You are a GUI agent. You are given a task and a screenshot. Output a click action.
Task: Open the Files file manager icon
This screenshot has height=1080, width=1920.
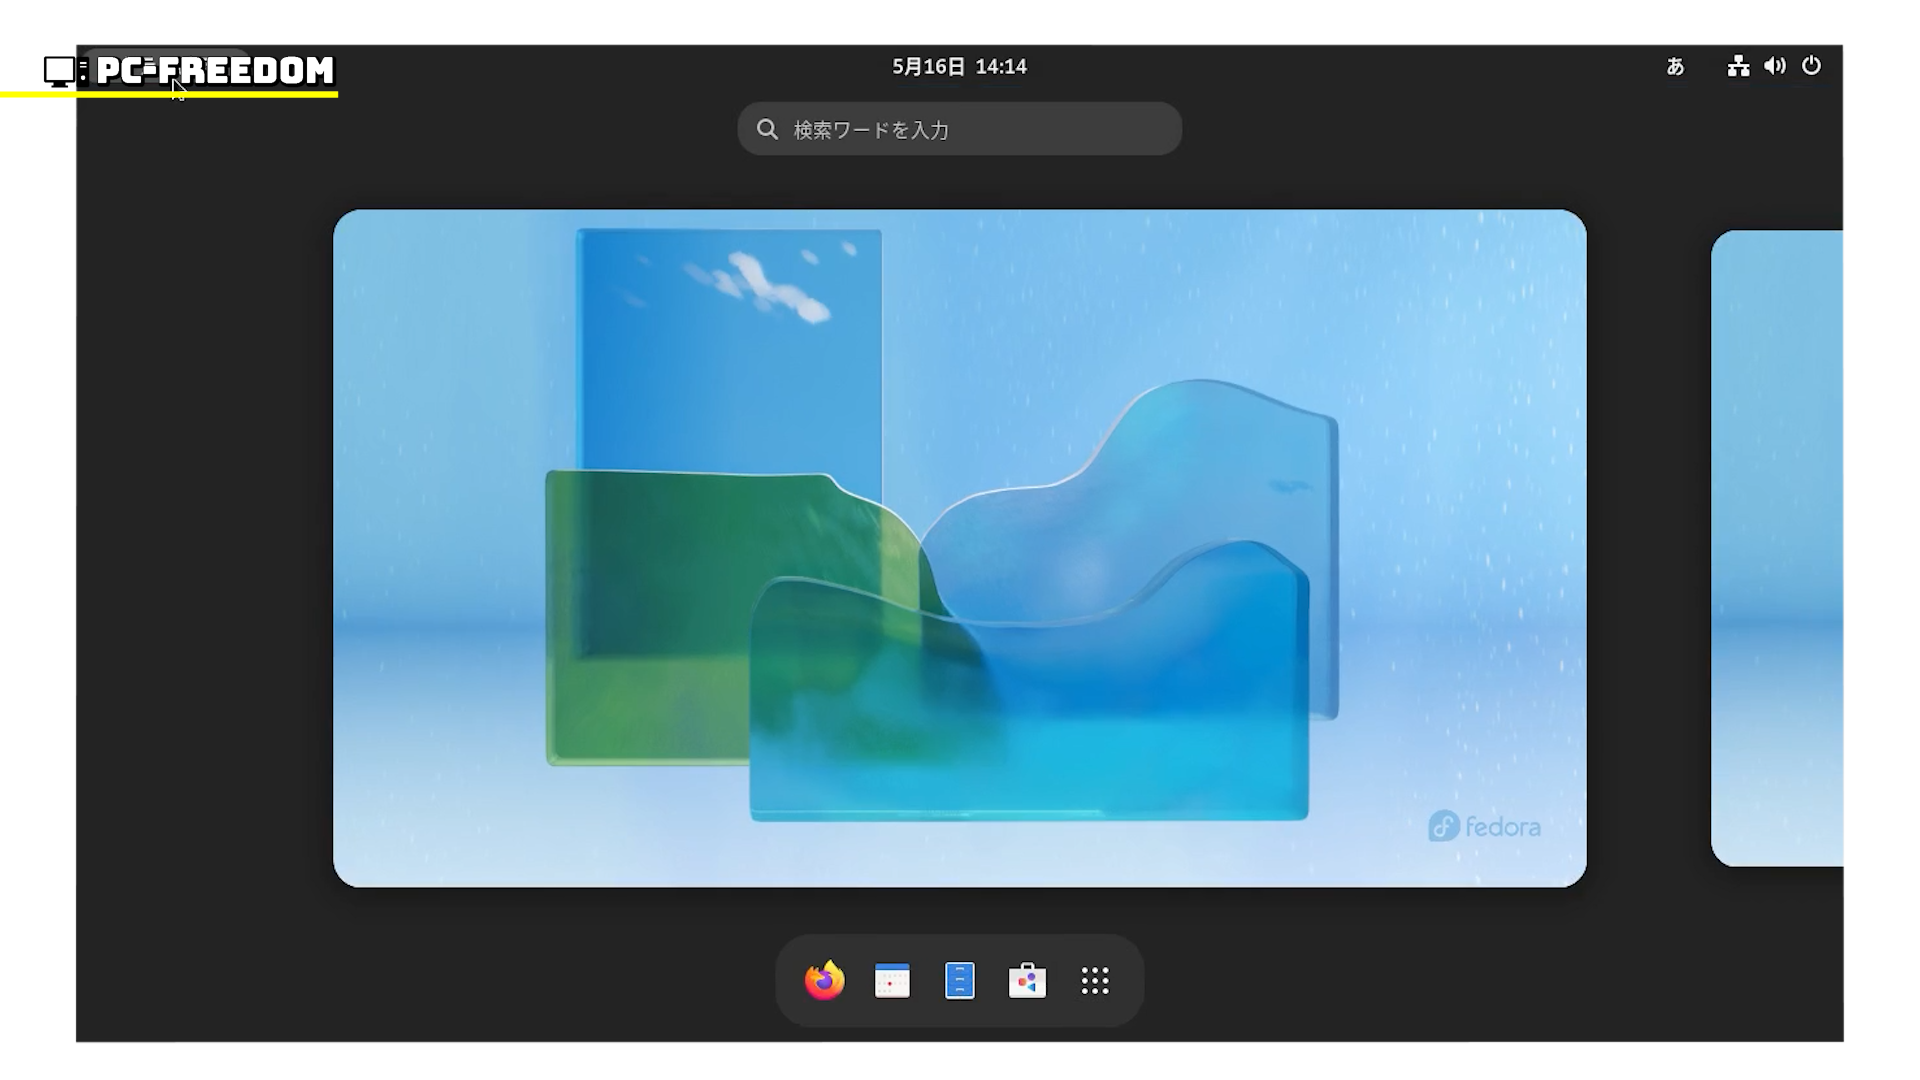click(959, 981)
